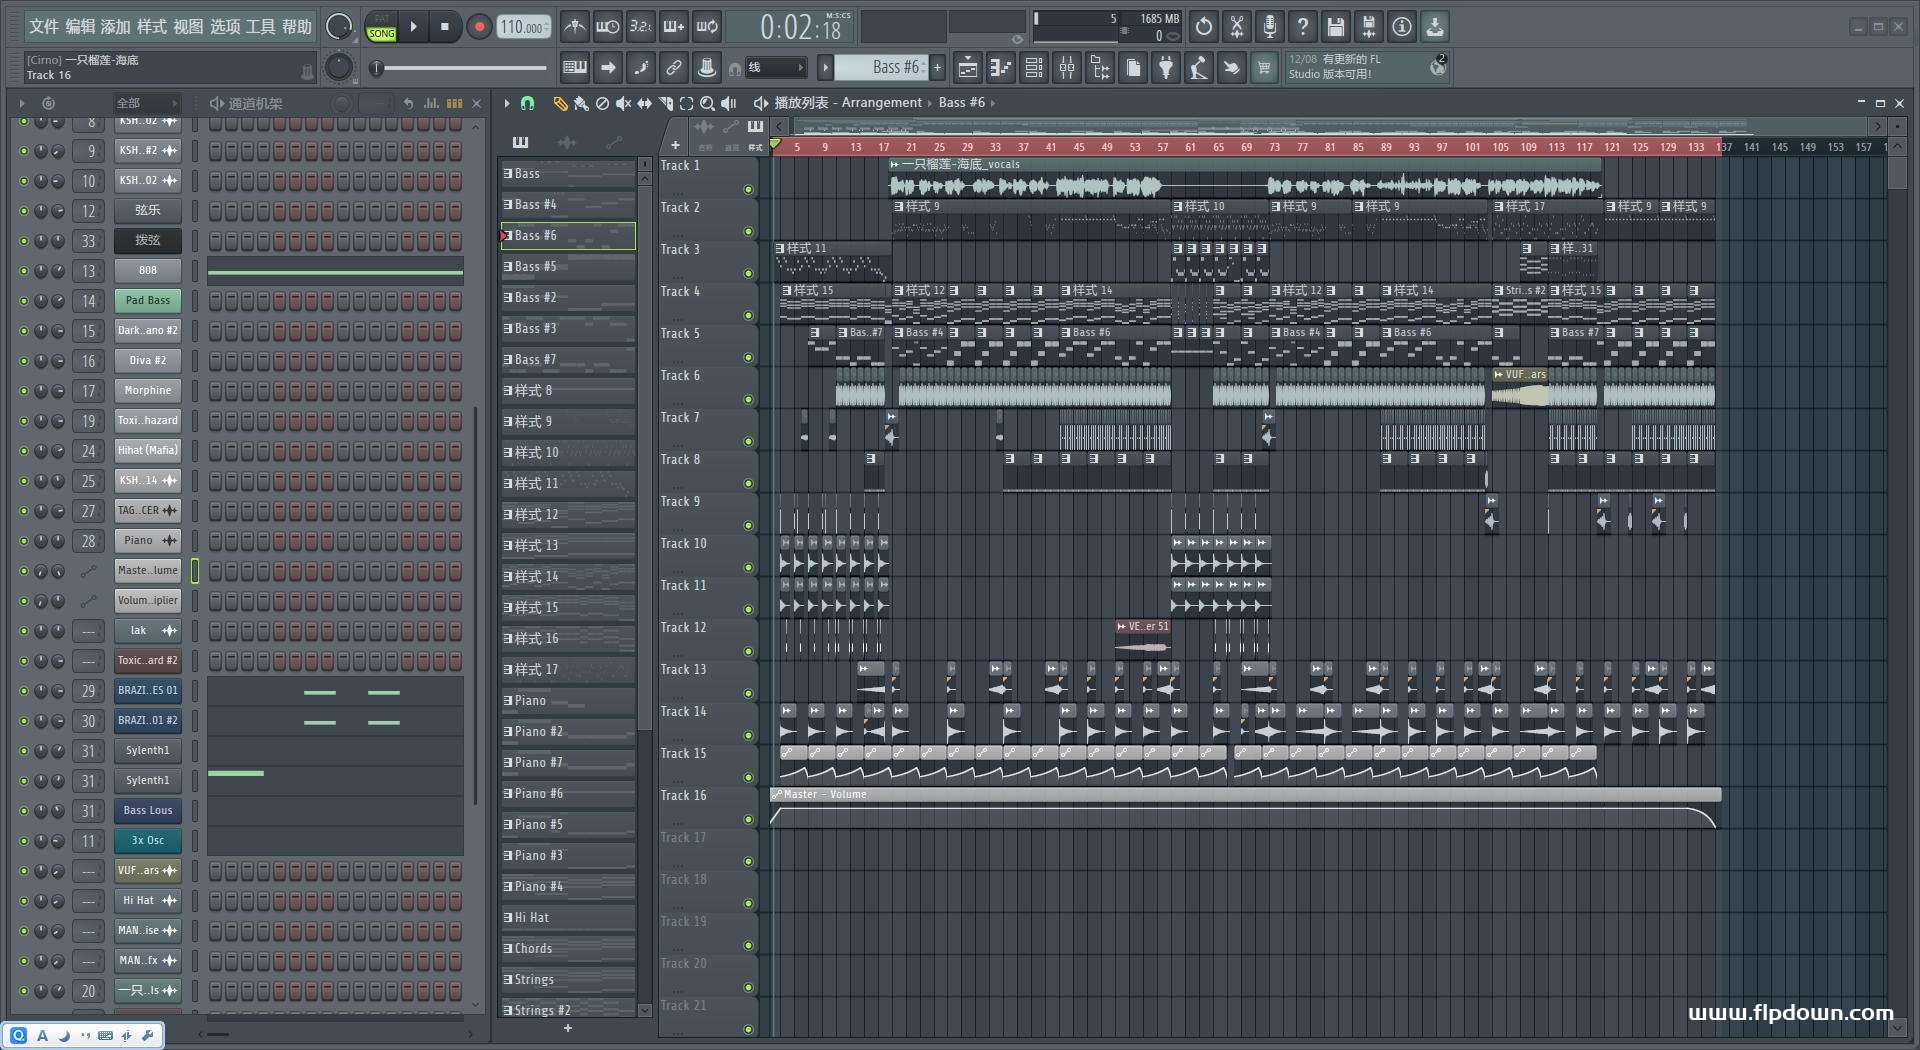Viewport: 1920px width, 1050px height.
Task: Open the shopping cart content library icon
Action: 1264,68
